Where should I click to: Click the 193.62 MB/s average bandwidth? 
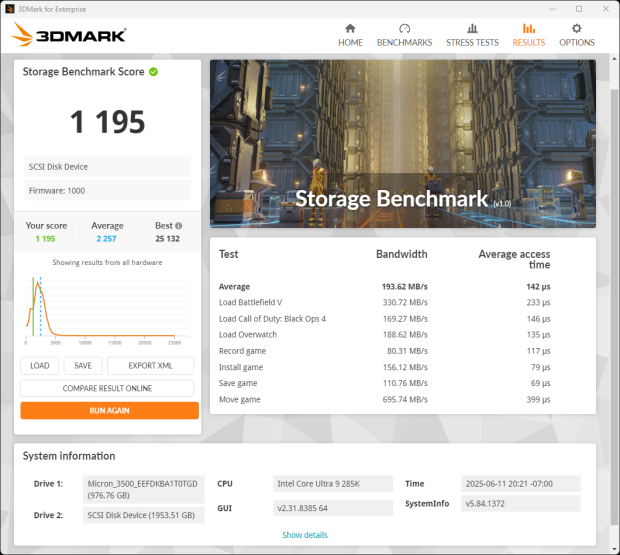click(x=405, y=287)
